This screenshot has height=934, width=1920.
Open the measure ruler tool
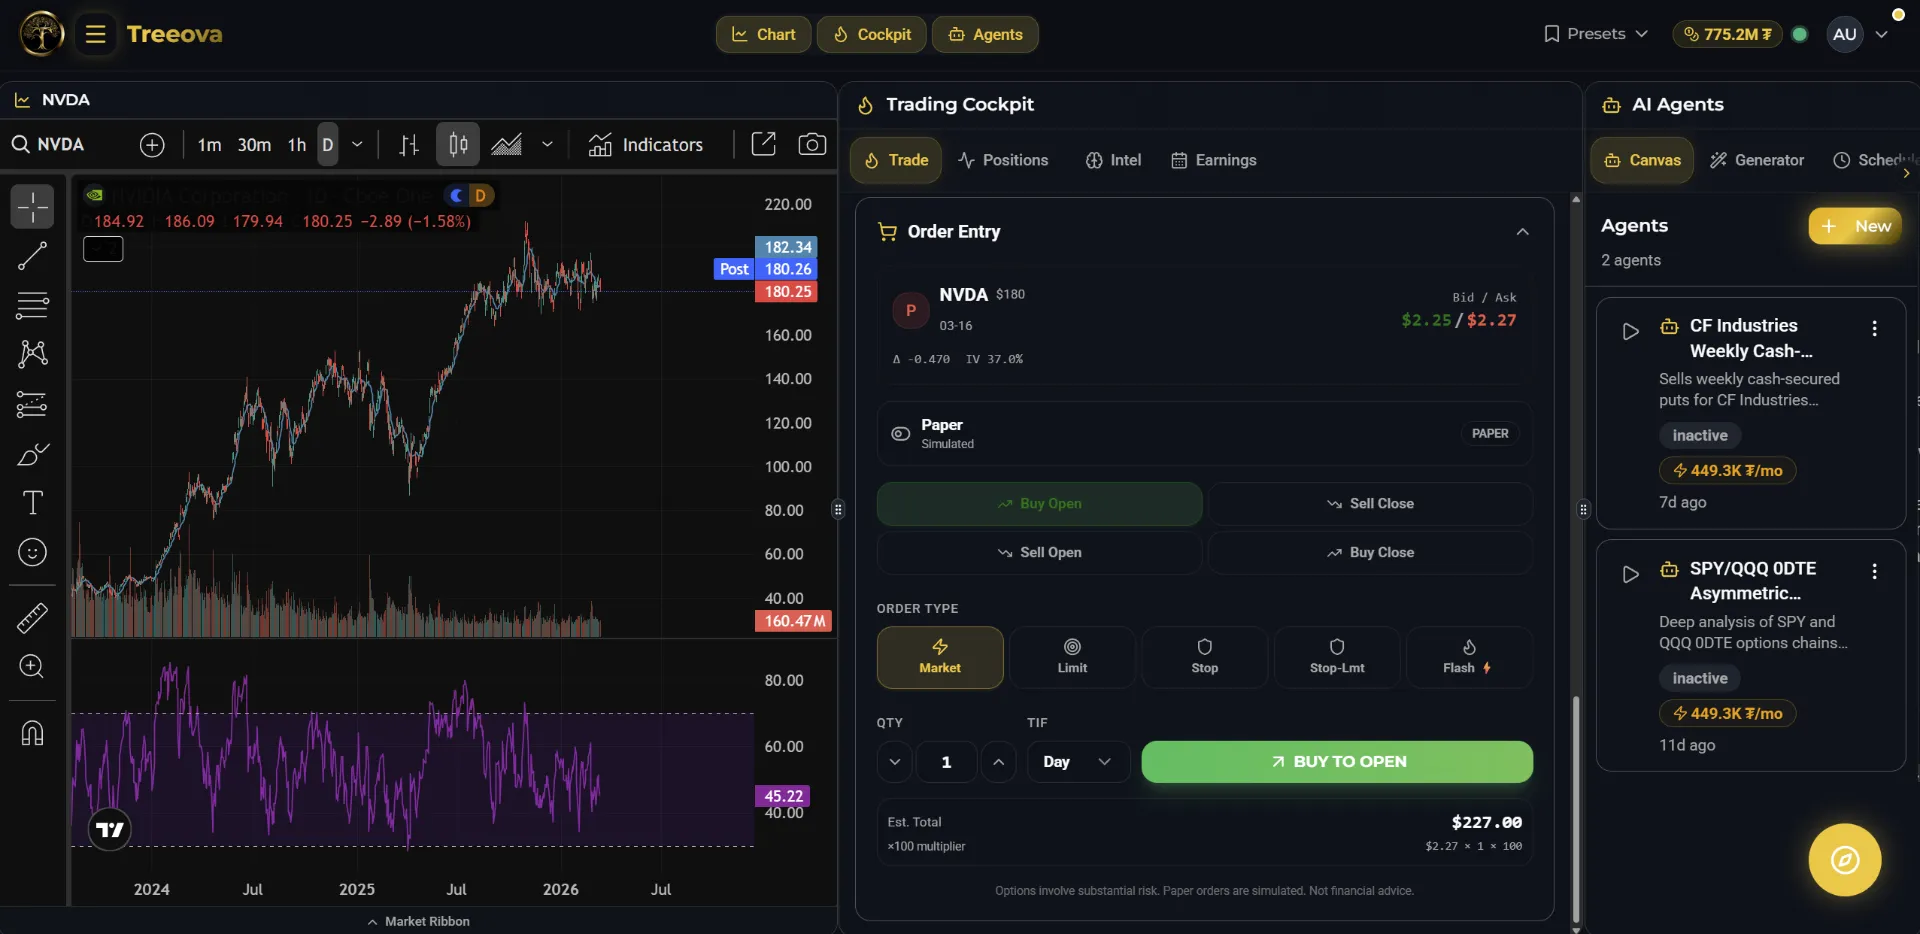coord(32,619)
